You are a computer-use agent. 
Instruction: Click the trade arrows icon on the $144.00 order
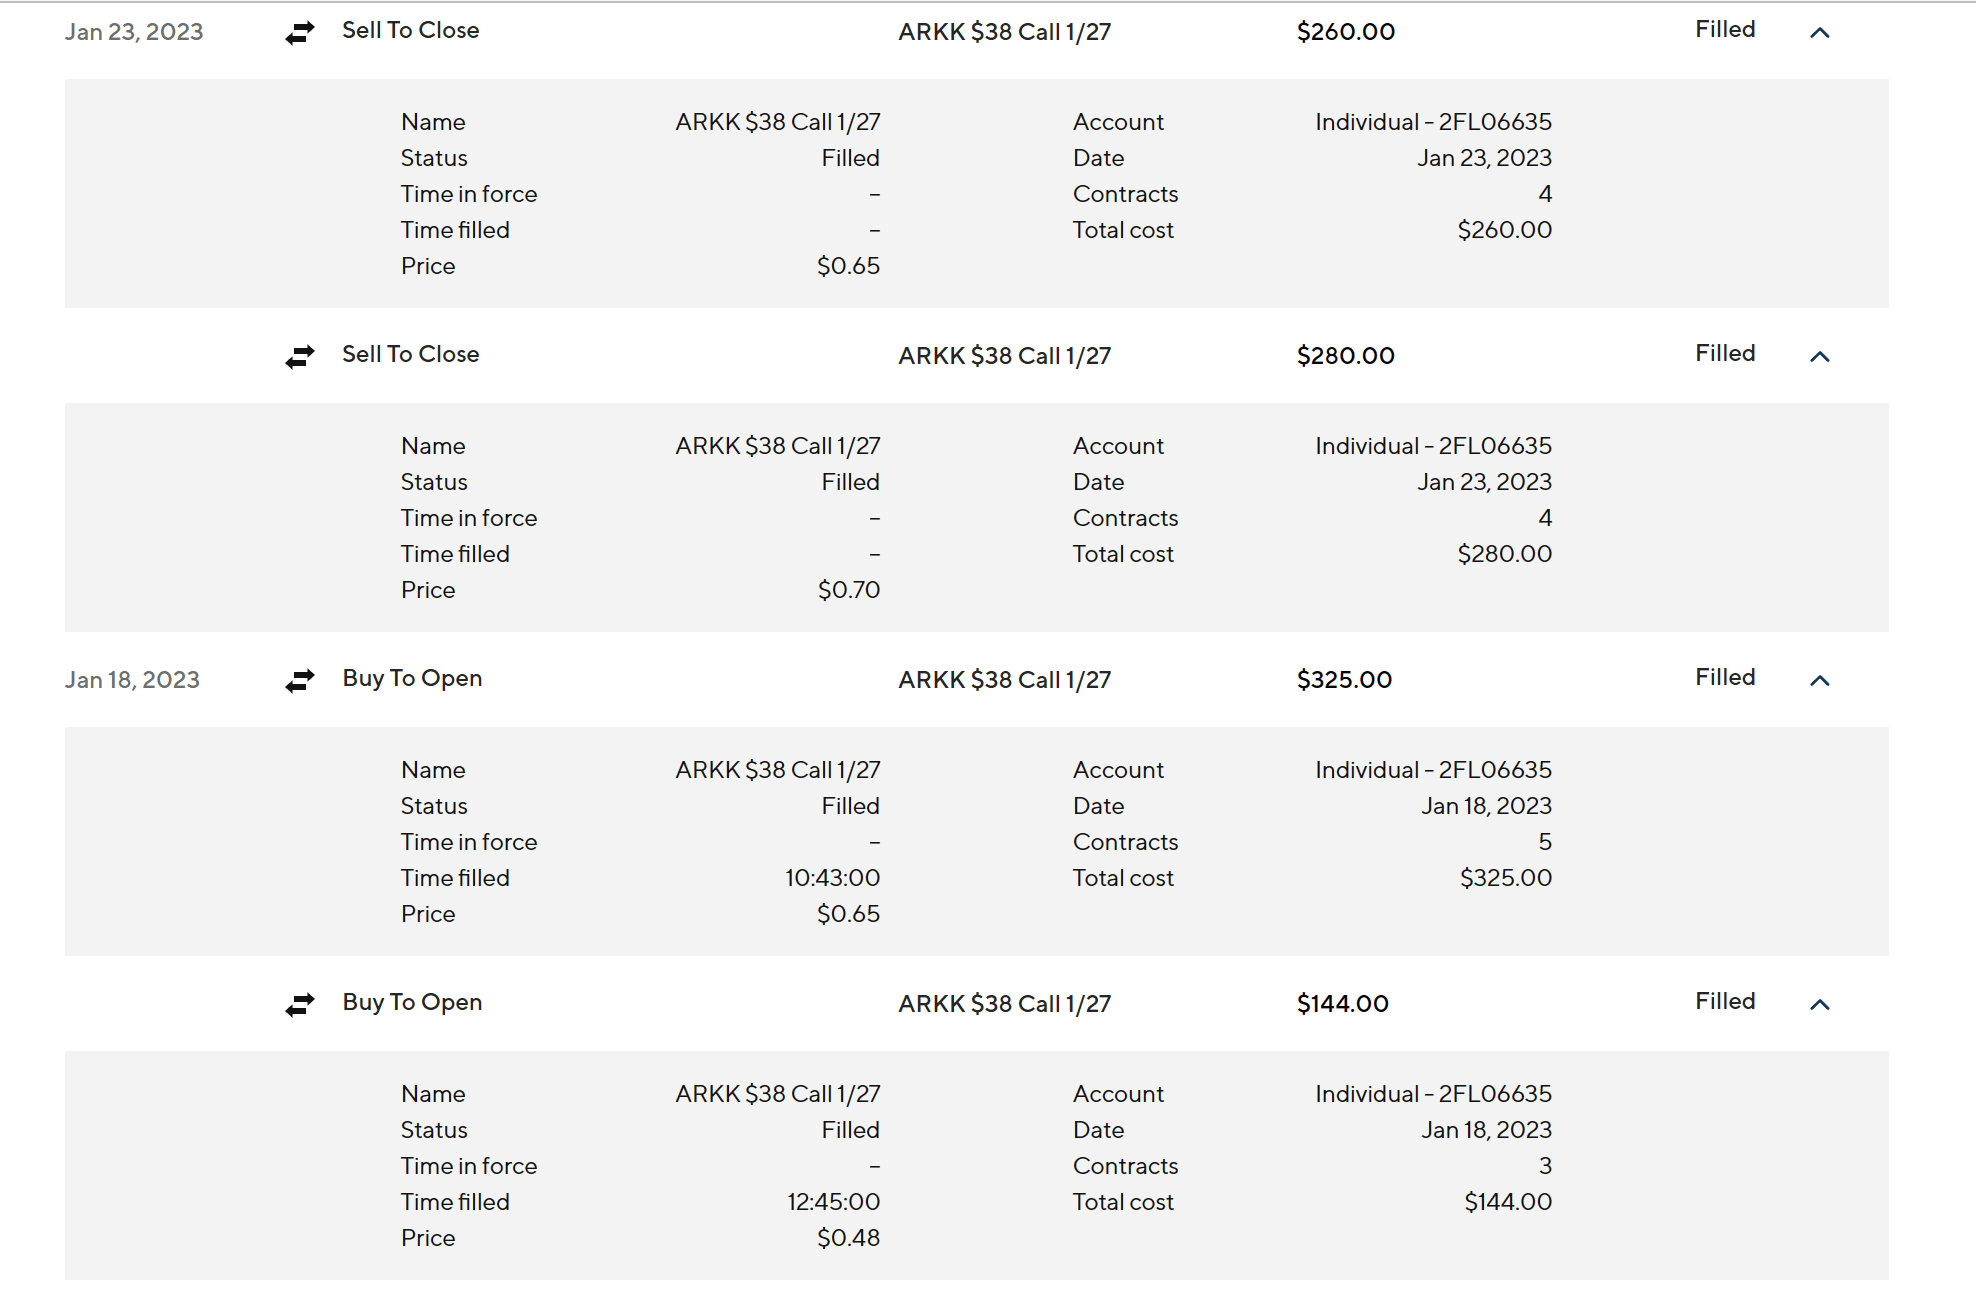[300, 1005]
